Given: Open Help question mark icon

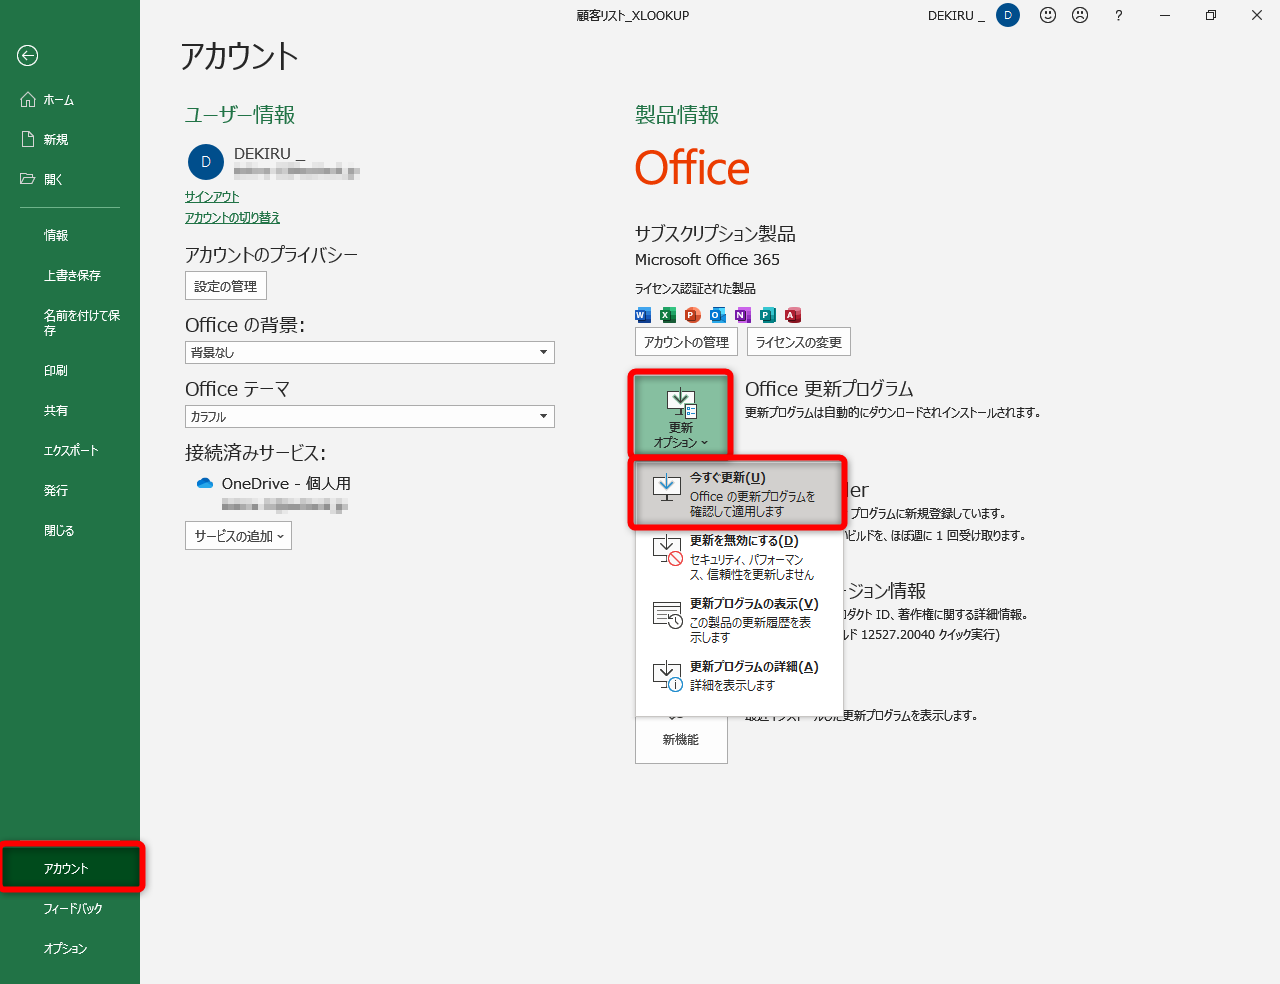Looking at the screenshot, I should [x=1118, y=15].
